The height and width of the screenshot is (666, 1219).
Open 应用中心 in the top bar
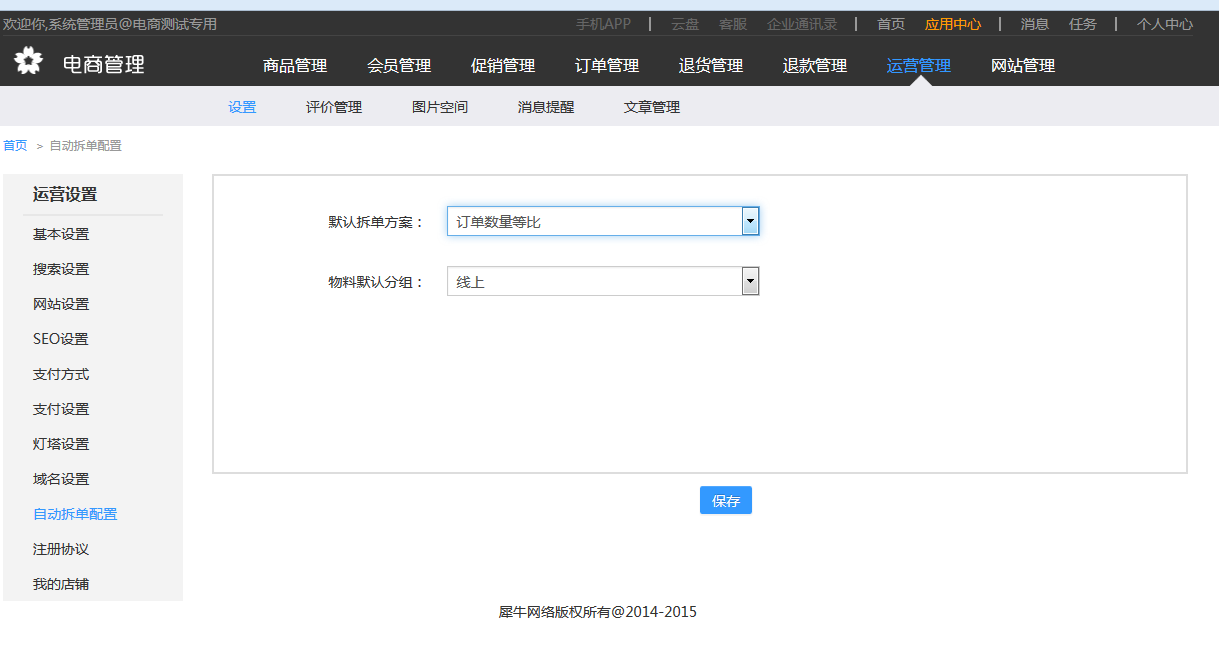953,24
